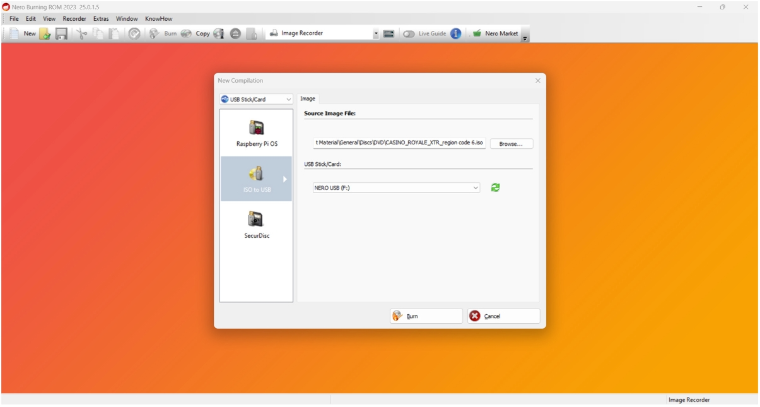
Task: Open the Recorder menu
Action: [x=74, y=19]
